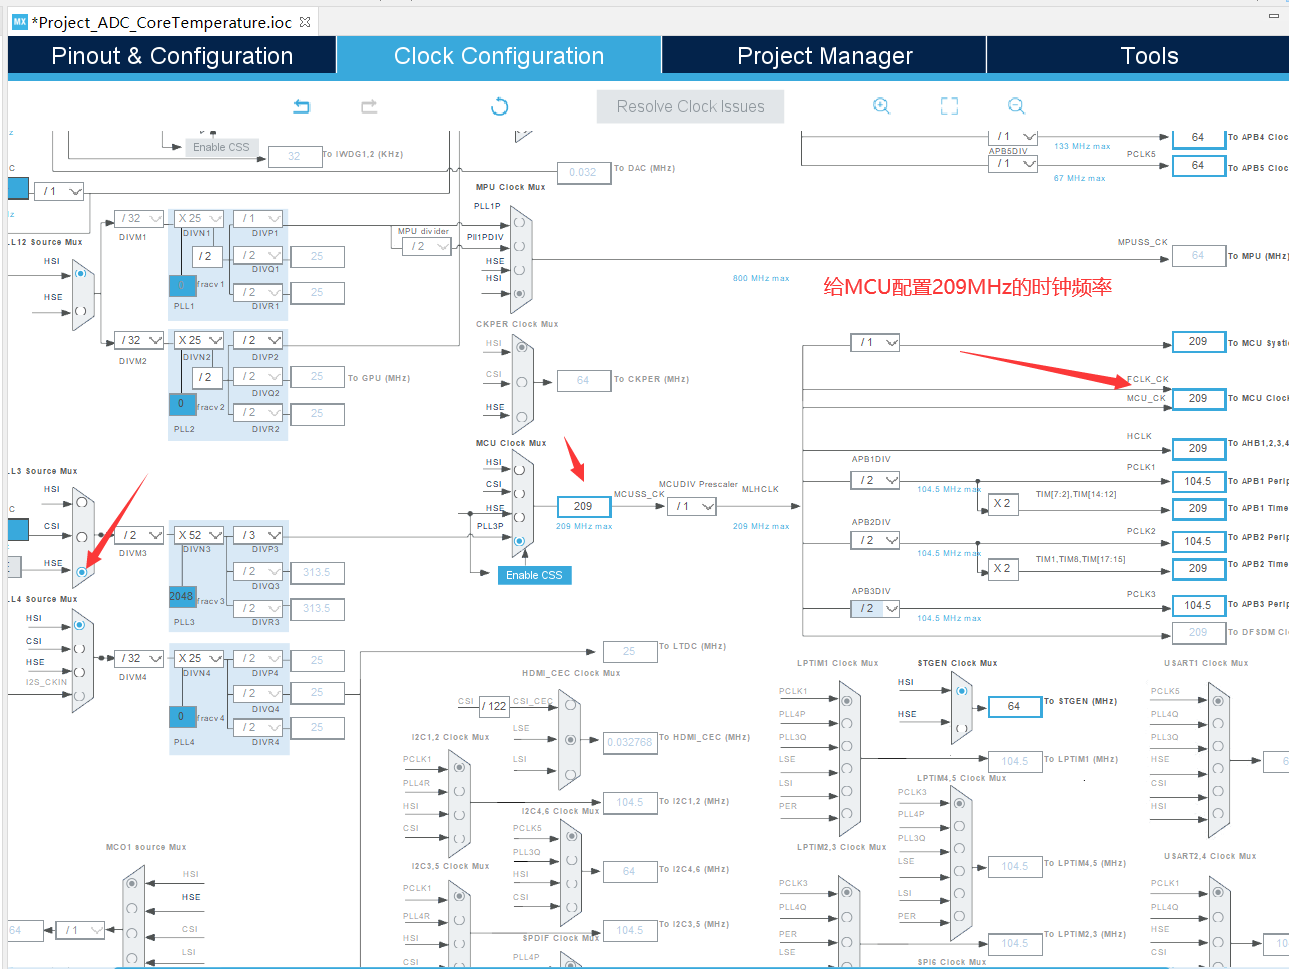Click the PLL1 fracv1 value field
1289x969 pixels.
(x=182, y=285)
